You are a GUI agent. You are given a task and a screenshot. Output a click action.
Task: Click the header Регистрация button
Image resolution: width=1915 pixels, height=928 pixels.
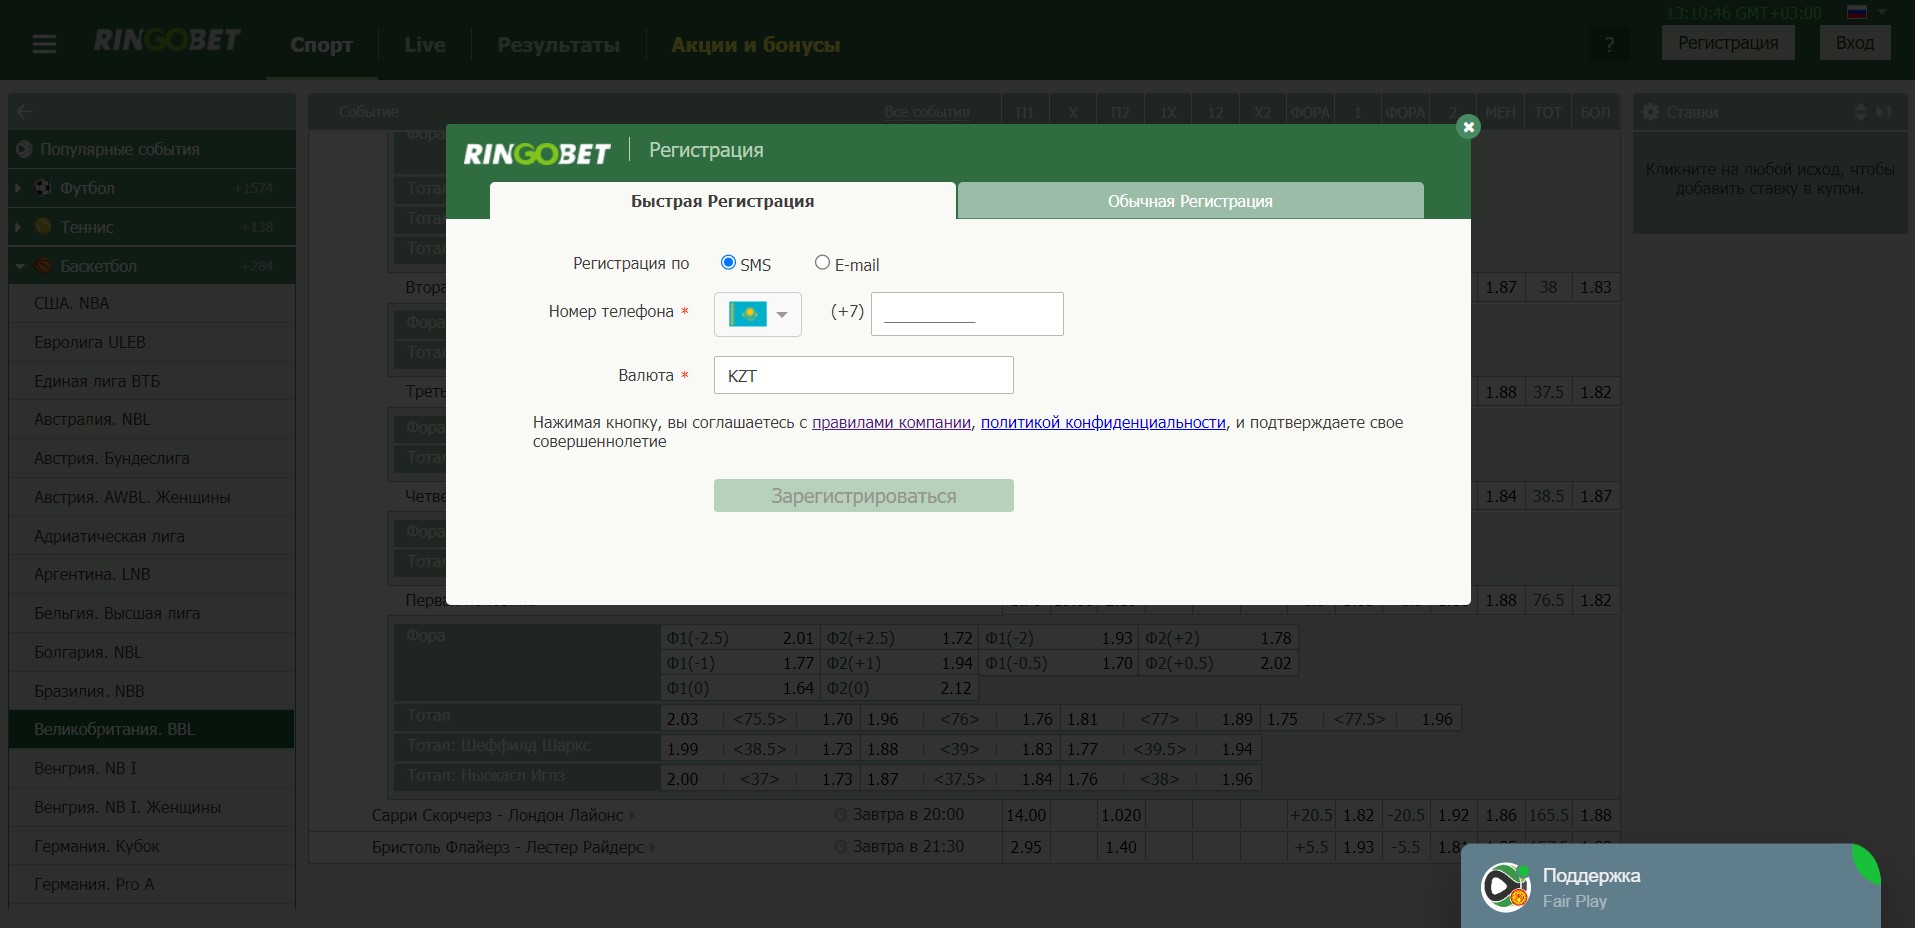[x=1728, y=43]
